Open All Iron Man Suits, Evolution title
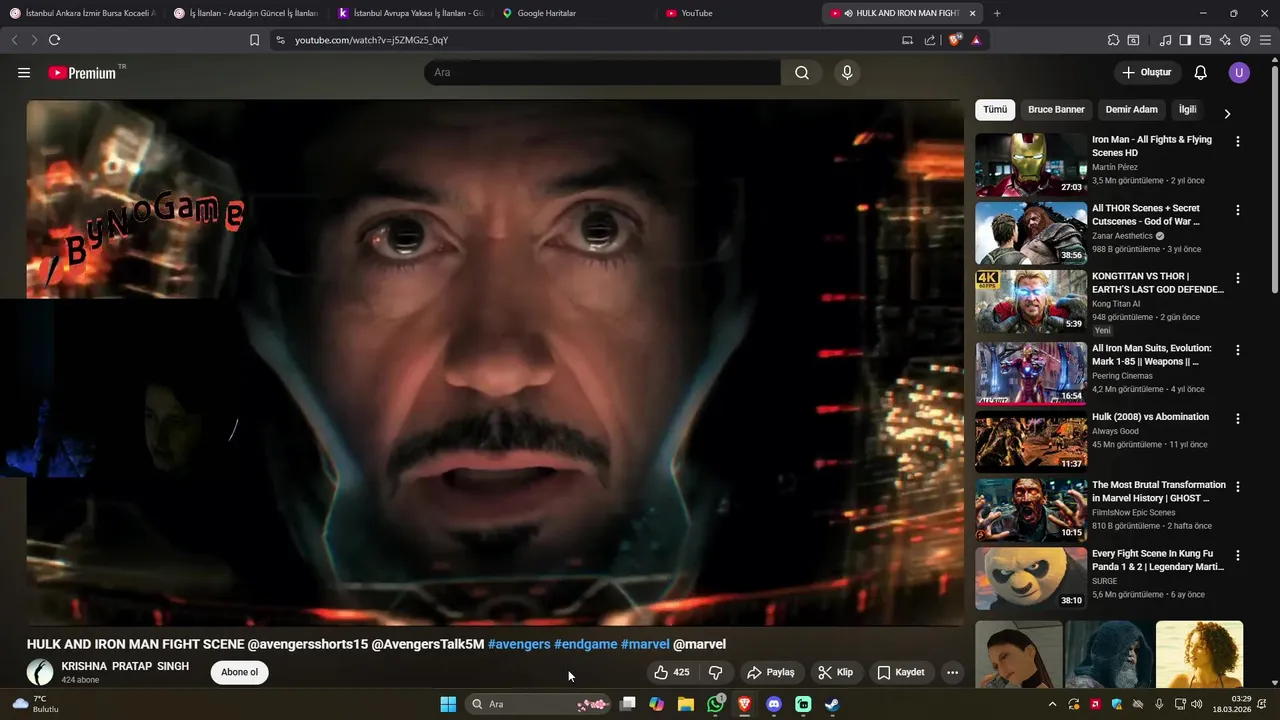 (1152, 355)
